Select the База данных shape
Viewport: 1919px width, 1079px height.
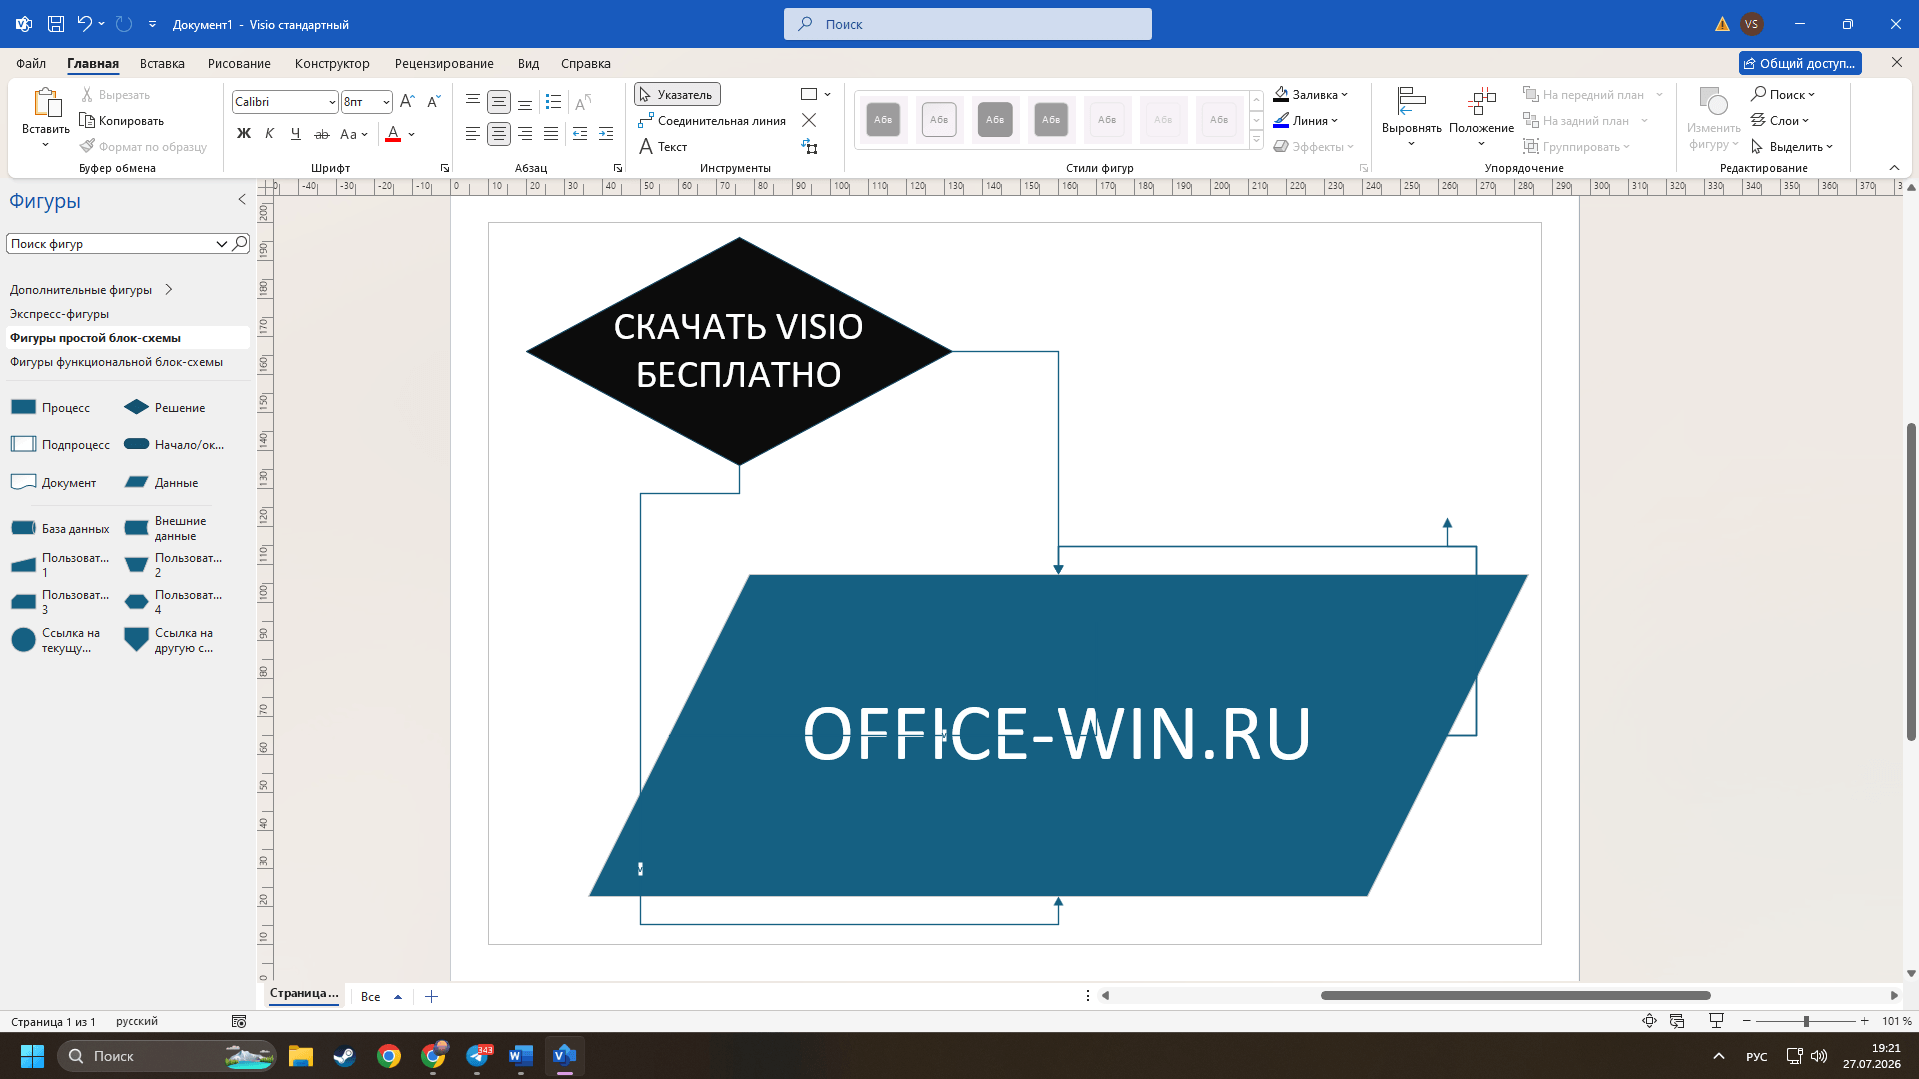tap(60, 529)
